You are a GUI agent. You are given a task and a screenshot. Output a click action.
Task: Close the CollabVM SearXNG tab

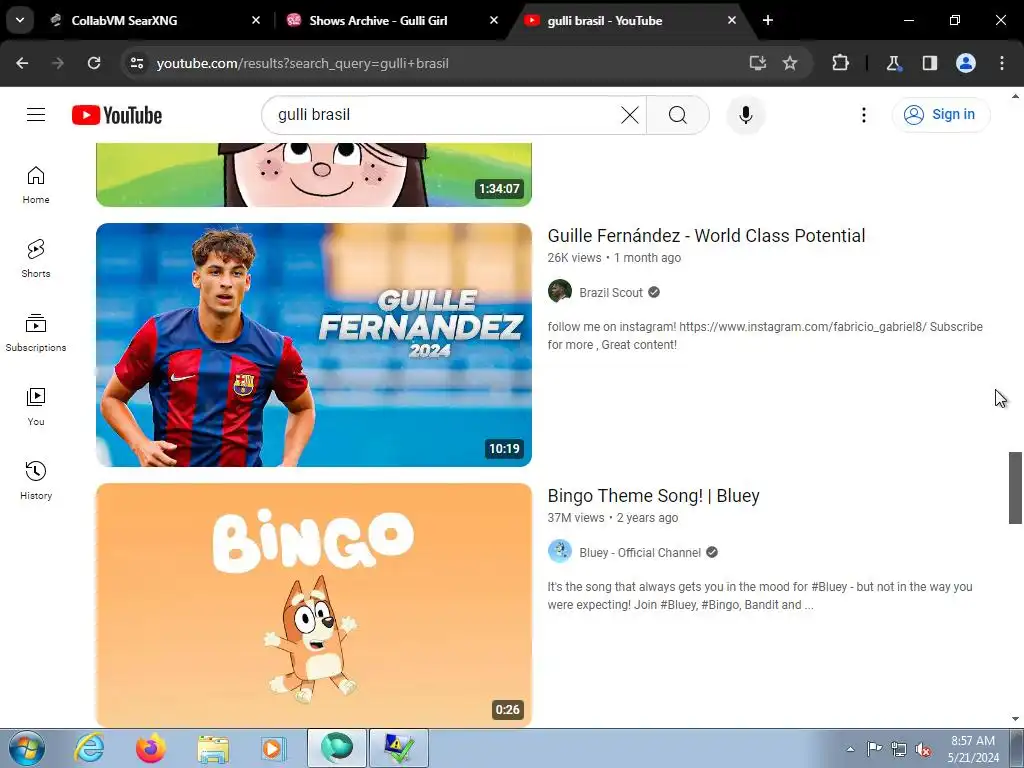256,20
